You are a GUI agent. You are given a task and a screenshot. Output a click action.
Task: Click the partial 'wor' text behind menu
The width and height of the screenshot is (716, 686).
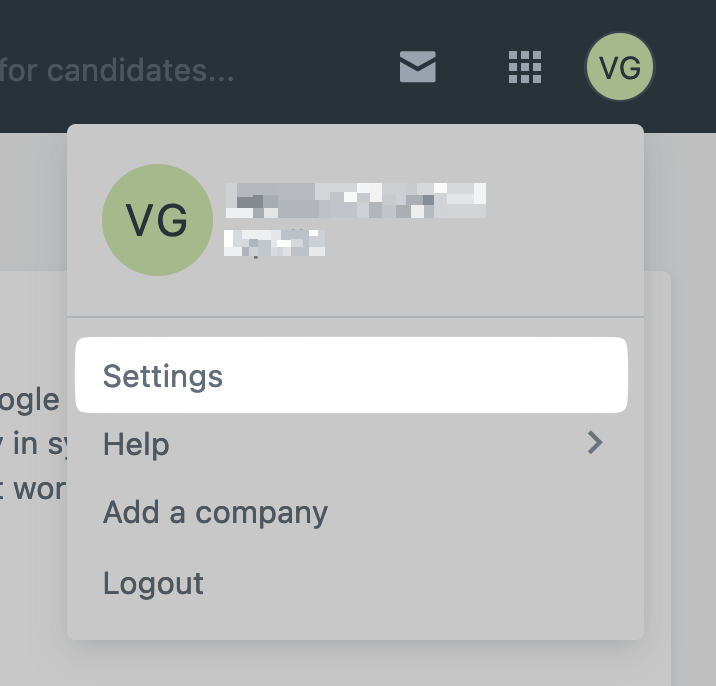[34, 489]
